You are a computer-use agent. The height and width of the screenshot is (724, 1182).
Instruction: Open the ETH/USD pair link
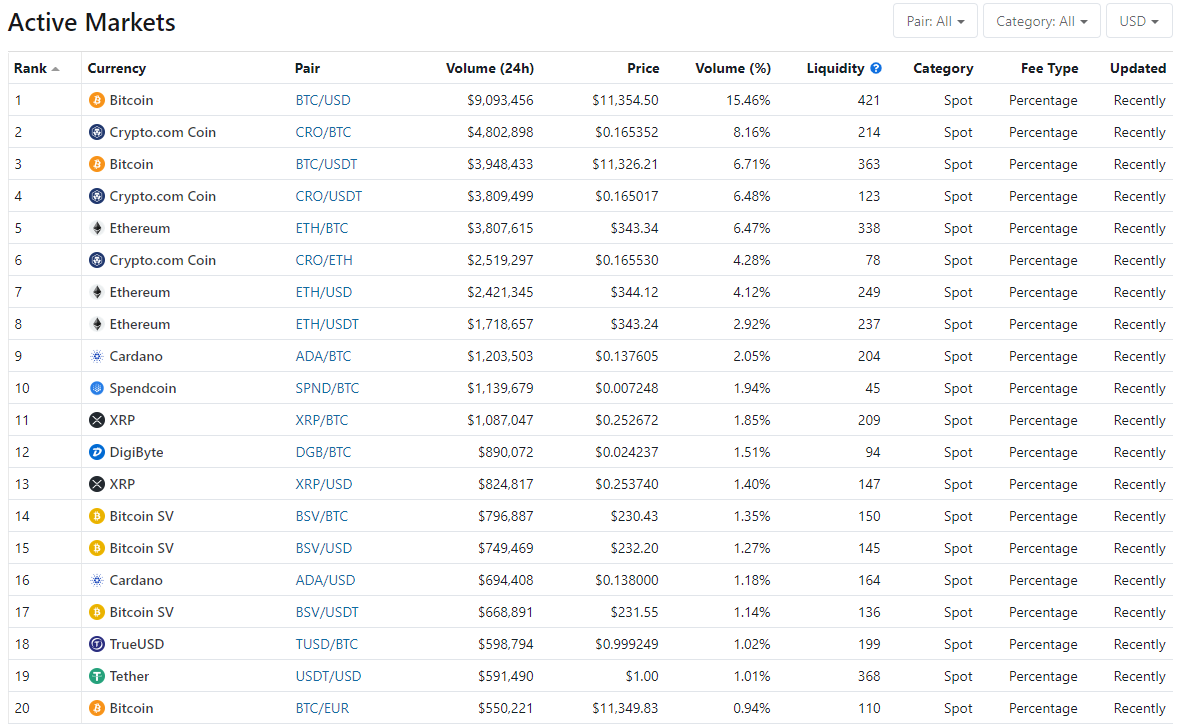coord(323,293)
